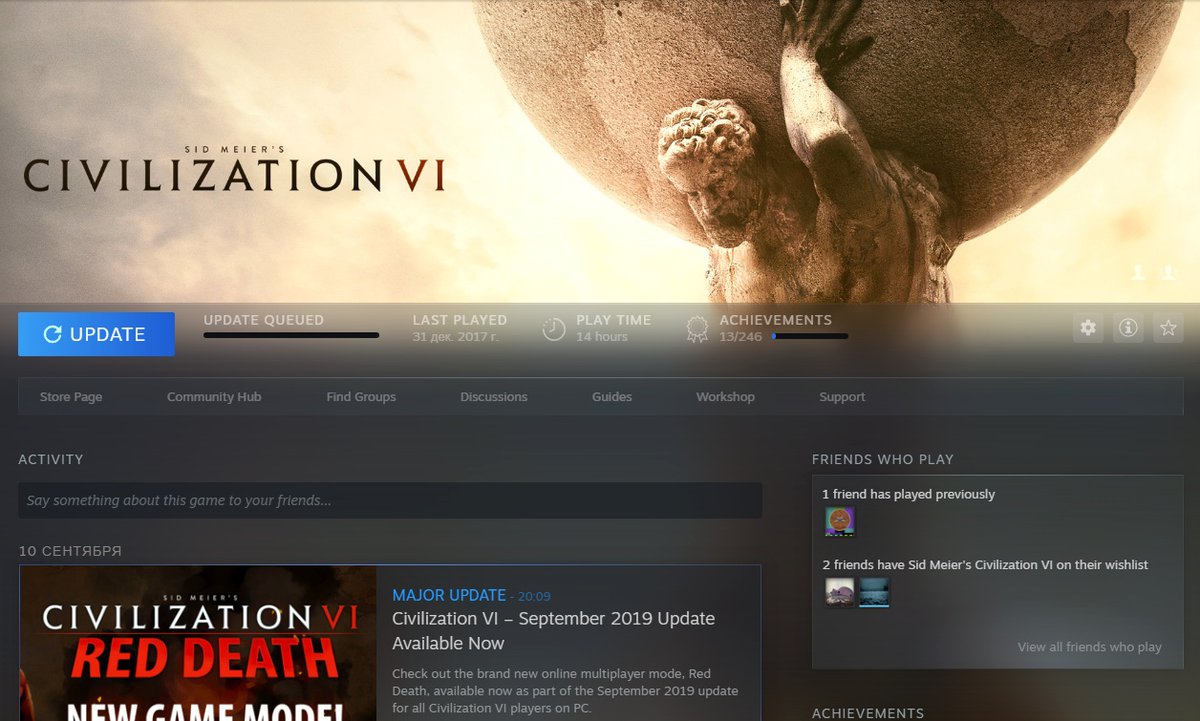
Task: Open the Support link
Action: pos(842,397)
